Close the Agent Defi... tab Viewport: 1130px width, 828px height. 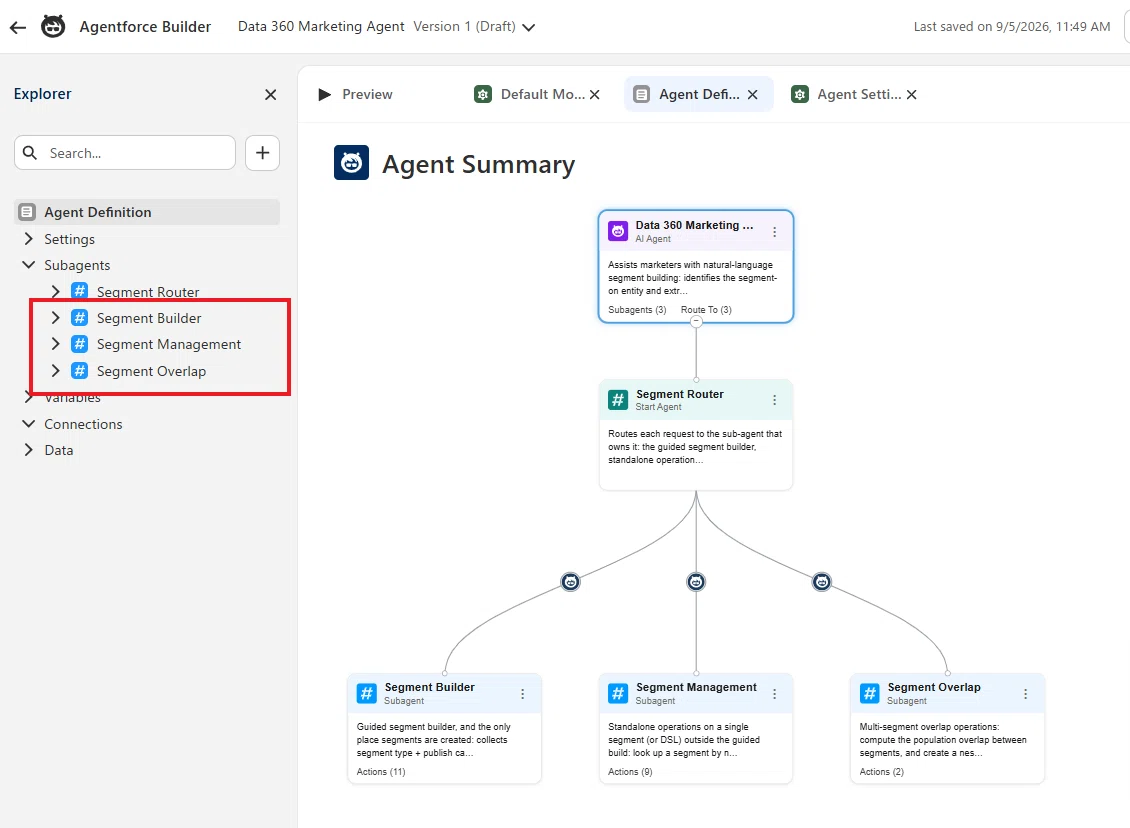(x=752, y=94)
